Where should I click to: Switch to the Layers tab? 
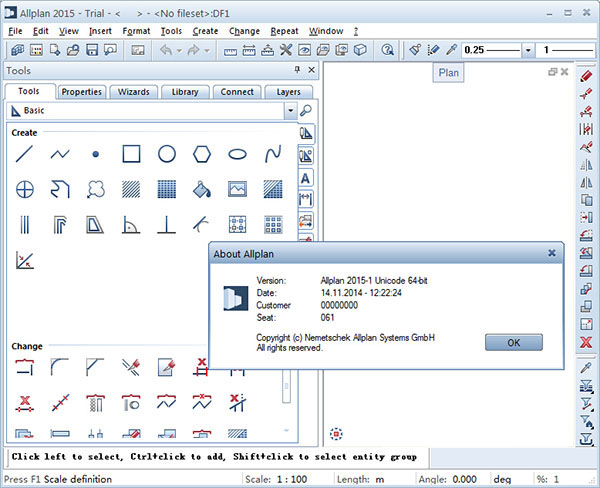pos(289,92)
